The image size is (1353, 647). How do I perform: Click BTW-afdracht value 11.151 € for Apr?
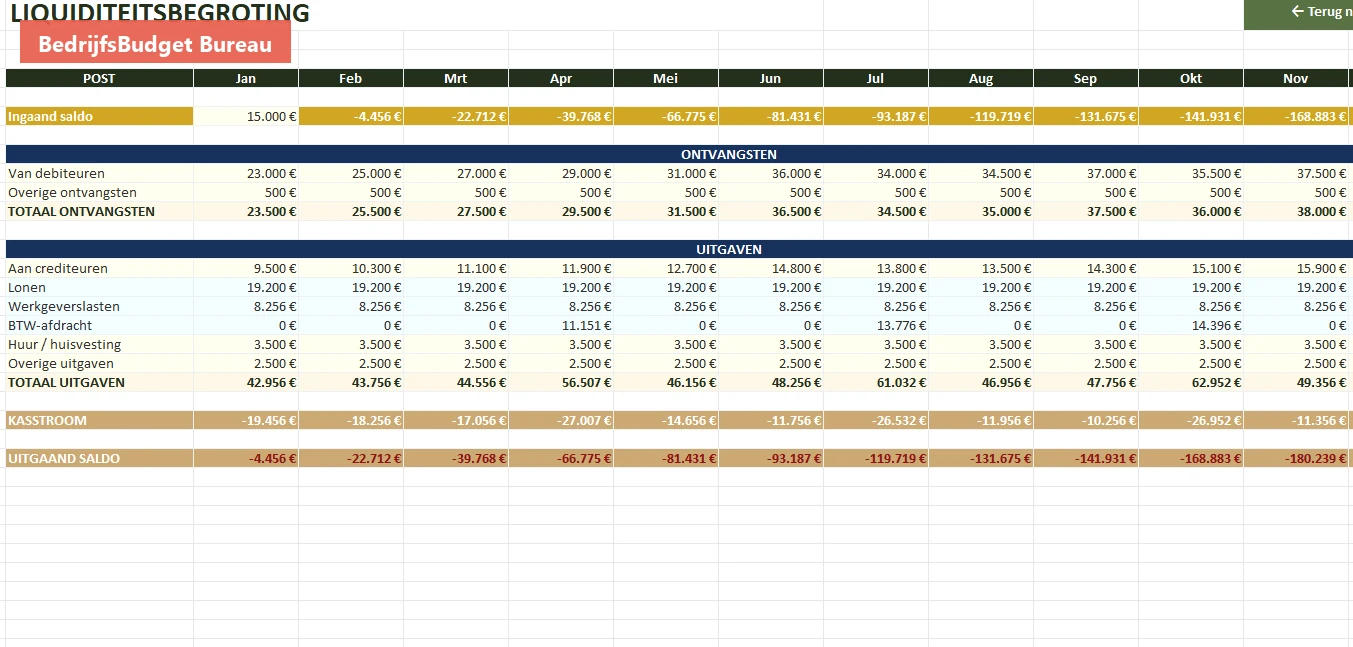pyautogui.click(x=561, y=325)
